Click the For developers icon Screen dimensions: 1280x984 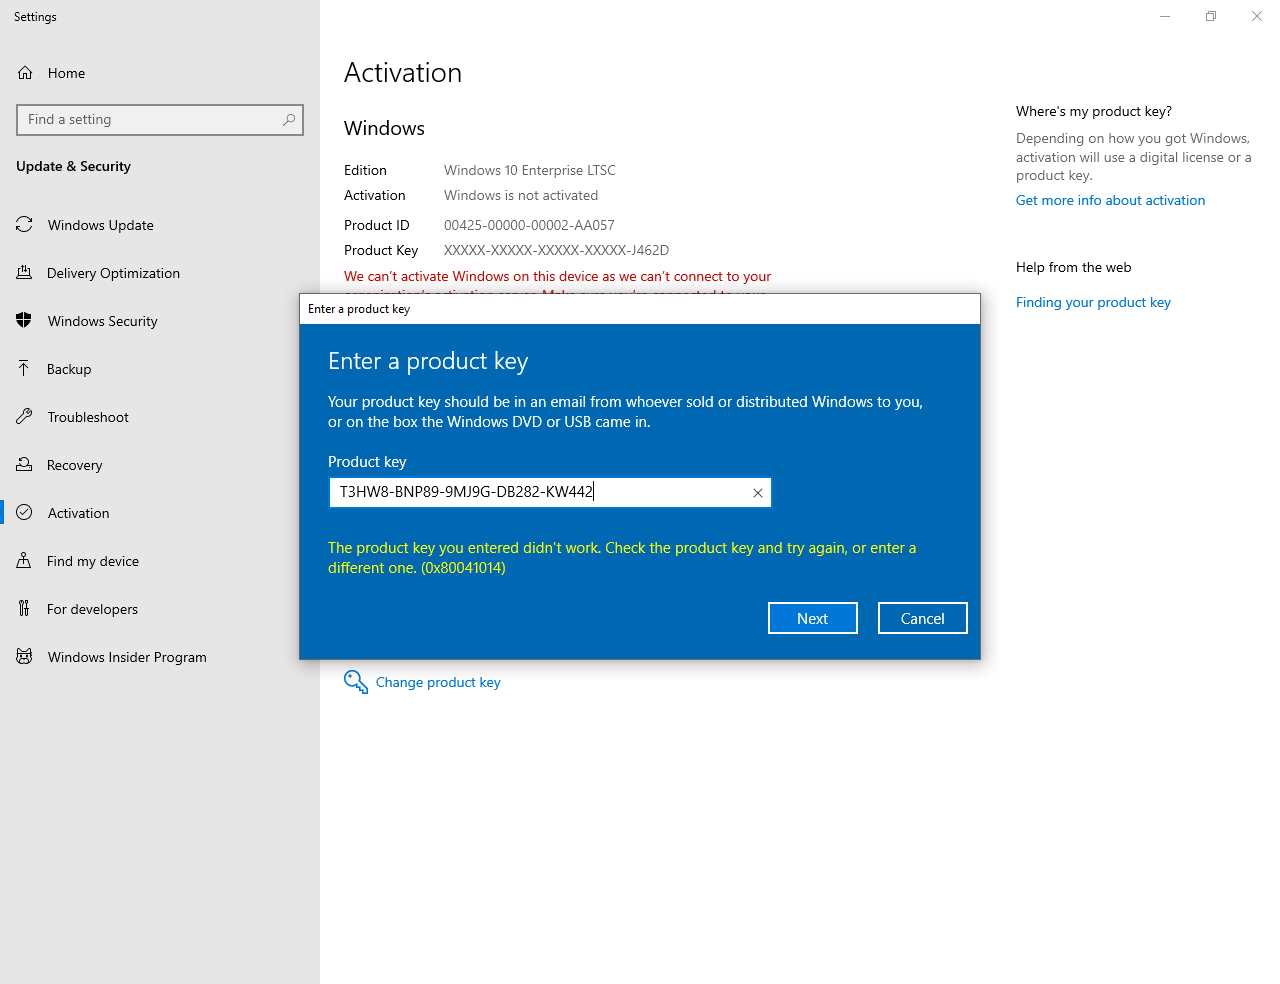pyautogui.click(x=25, y=609)
